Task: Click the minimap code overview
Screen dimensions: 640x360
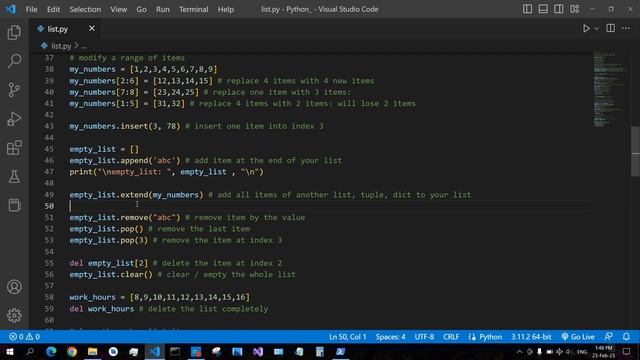Action: [610, 90]
